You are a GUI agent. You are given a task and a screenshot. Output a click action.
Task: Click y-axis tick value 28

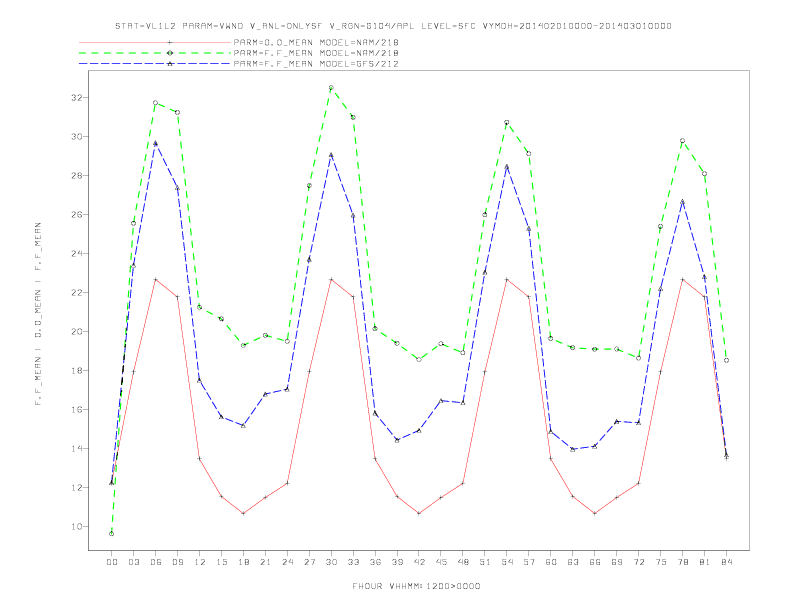click(76, 176)
